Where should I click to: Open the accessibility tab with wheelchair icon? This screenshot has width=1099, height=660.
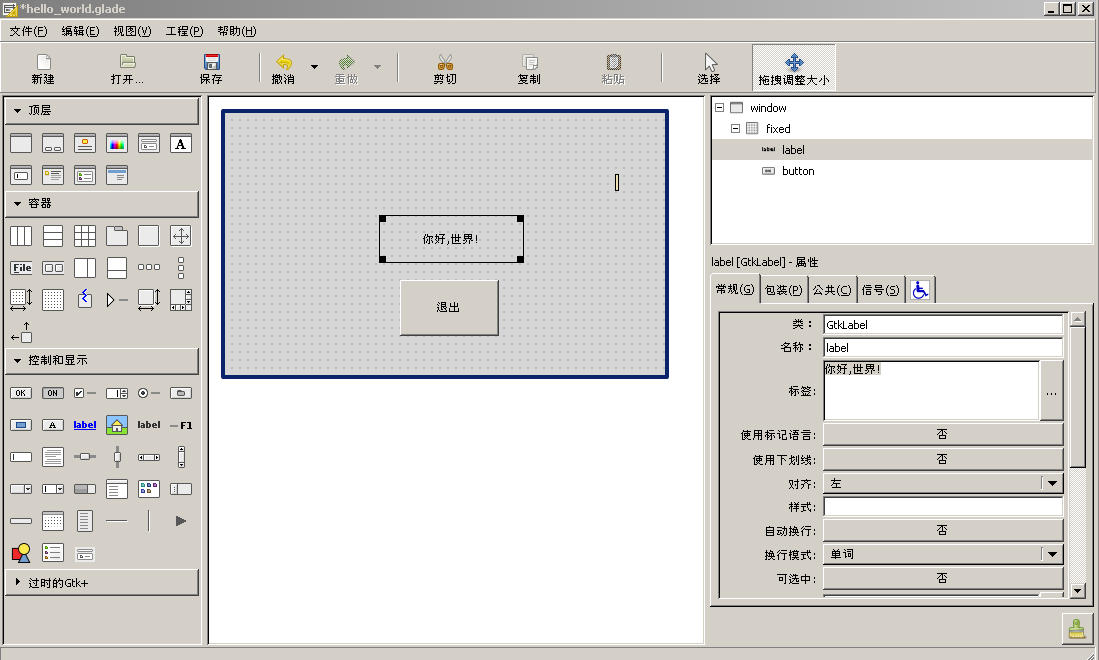tap(920, 289)
